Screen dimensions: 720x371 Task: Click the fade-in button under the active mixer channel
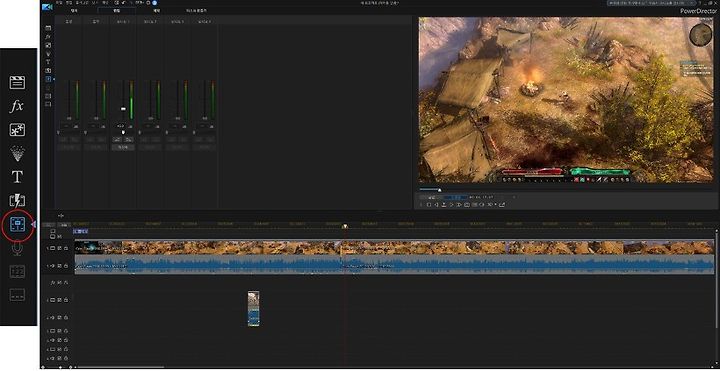tap(118, 139)
